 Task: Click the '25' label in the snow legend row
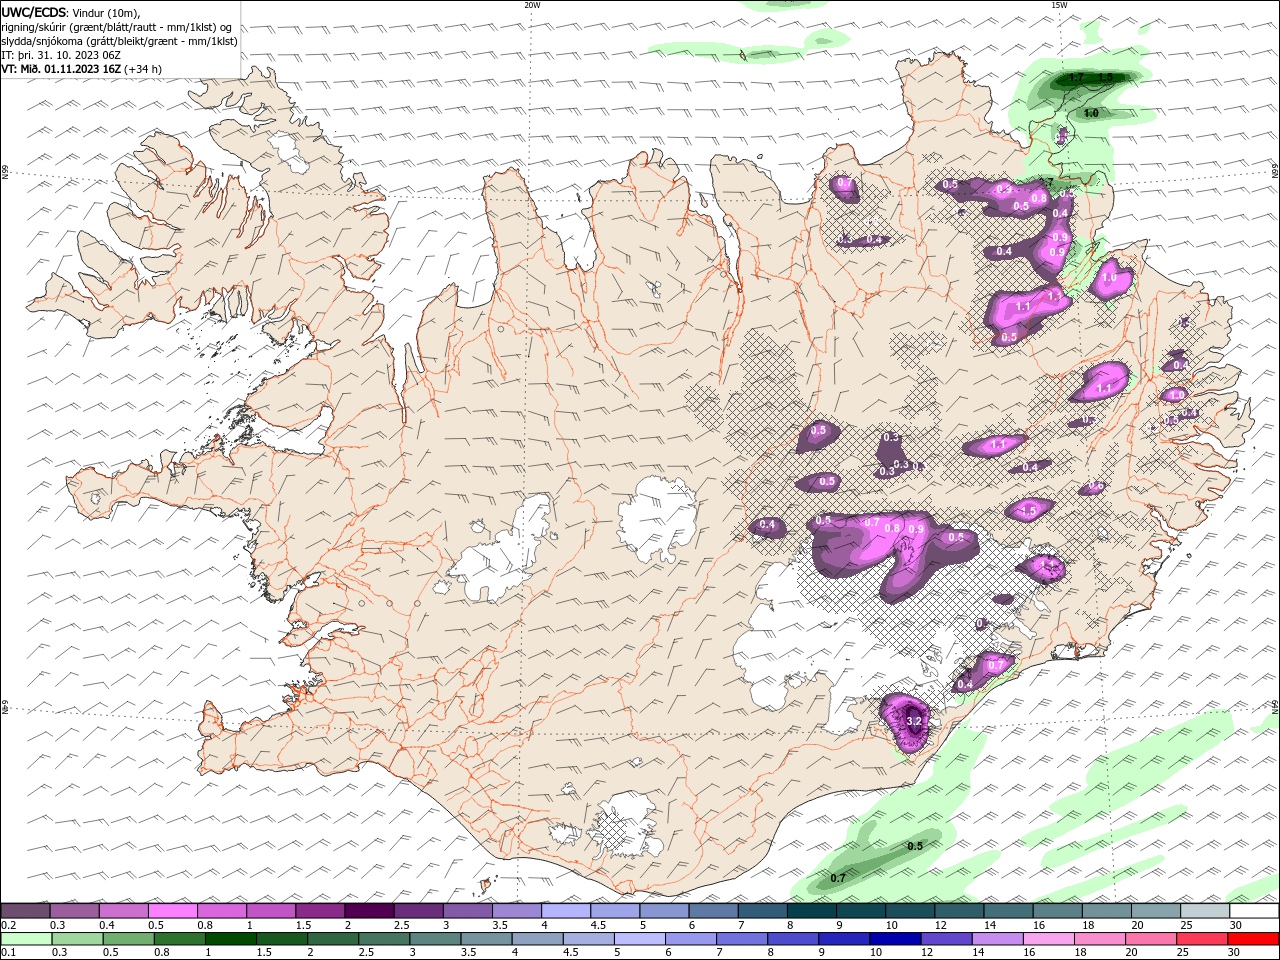pos(1186,925)
